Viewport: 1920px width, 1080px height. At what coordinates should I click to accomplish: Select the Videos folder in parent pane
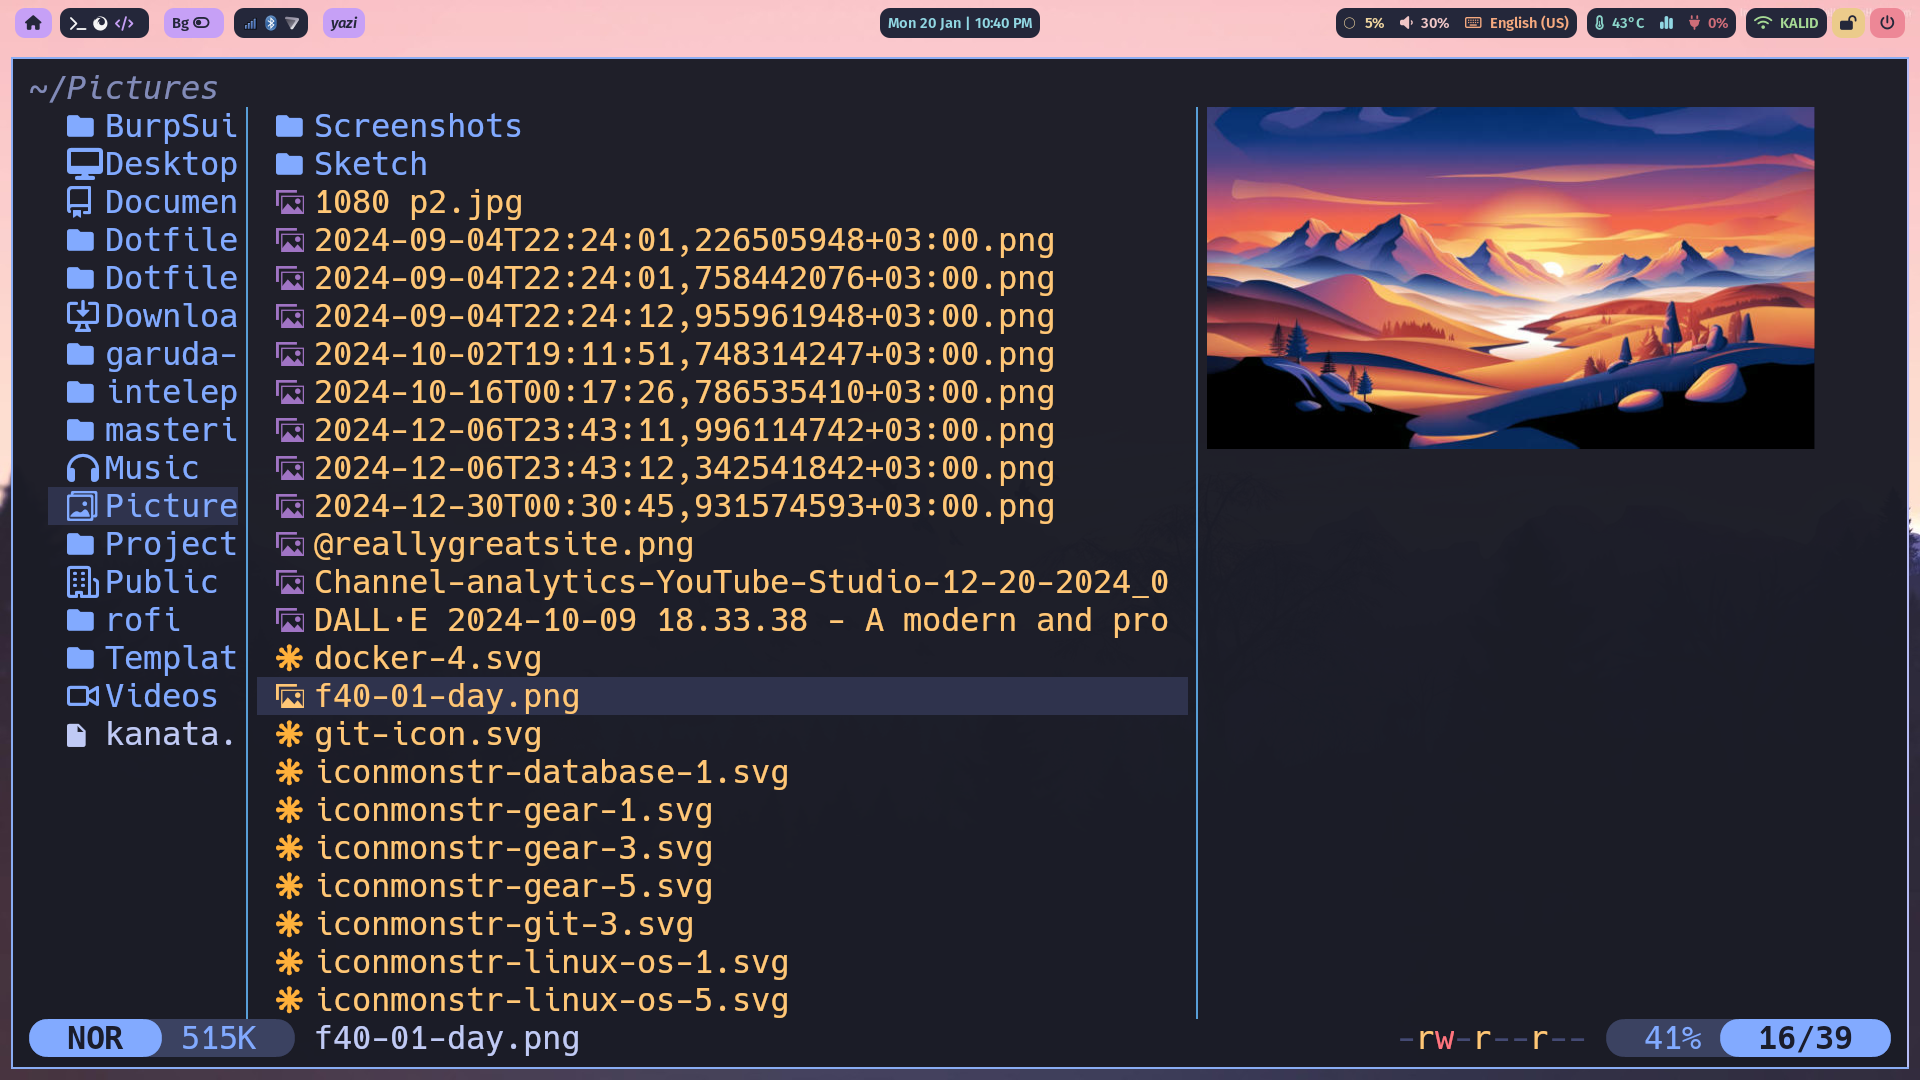[160, 696]
